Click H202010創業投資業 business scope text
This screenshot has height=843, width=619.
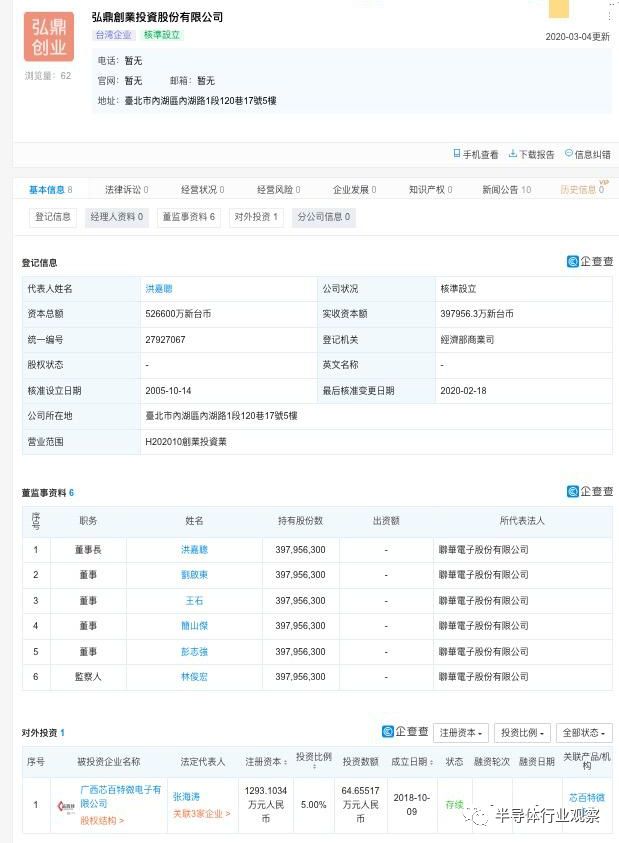point(186,442)
